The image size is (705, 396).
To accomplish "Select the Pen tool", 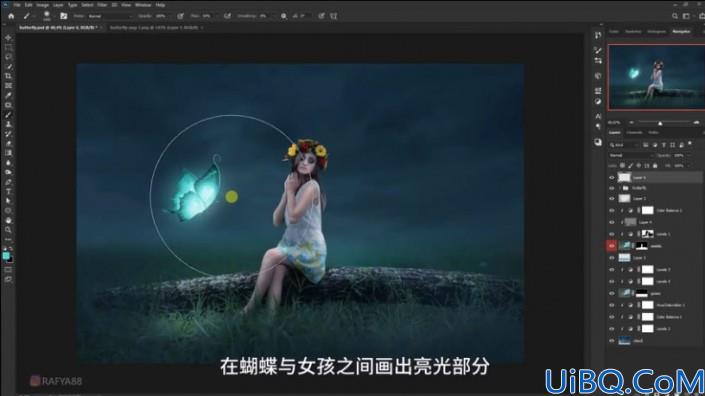I will click(x=8, y=182).
